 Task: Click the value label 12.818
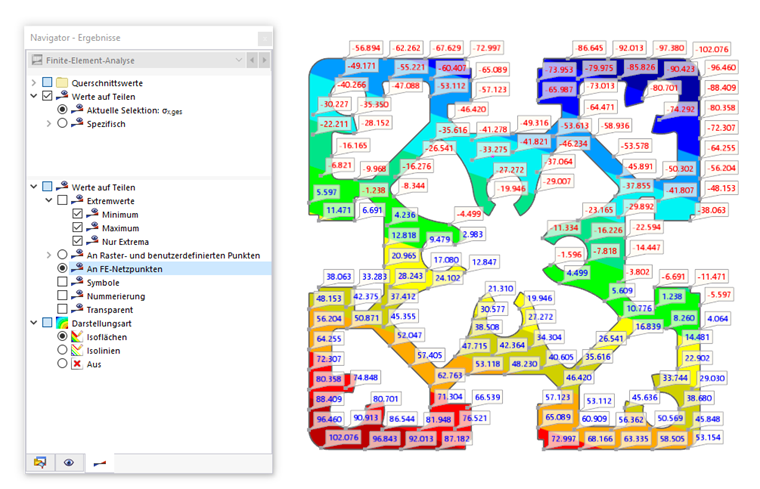(404, 235)
